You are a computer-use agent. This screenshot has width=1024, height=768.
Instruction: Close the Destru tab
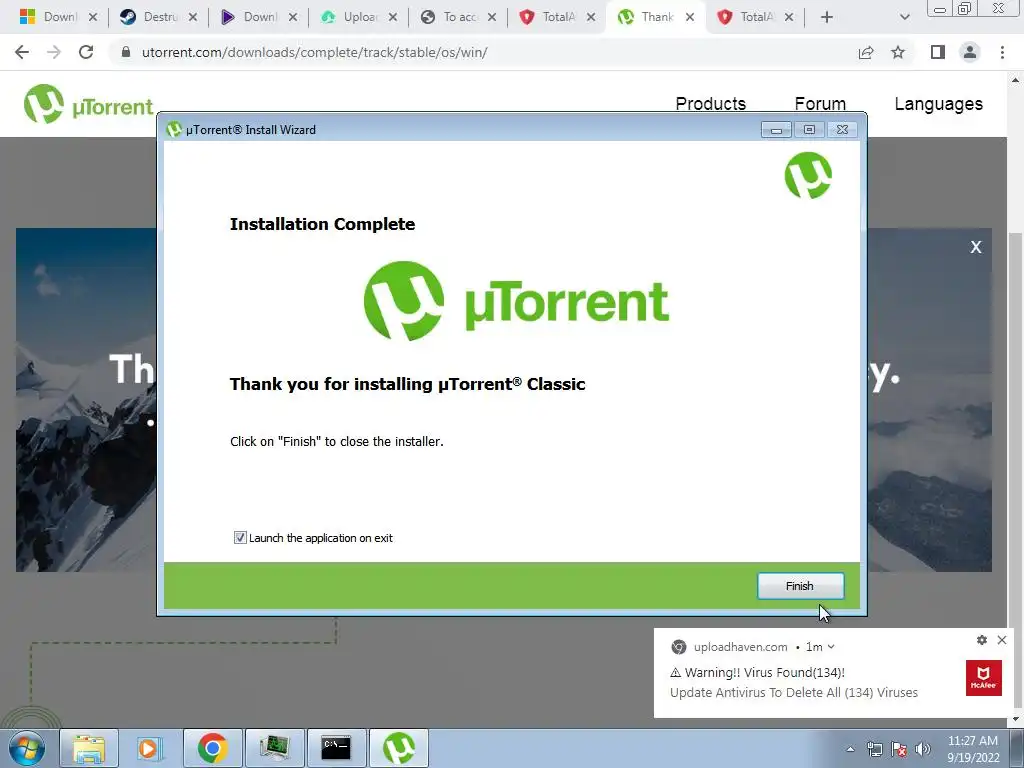[x=193, y=17]
